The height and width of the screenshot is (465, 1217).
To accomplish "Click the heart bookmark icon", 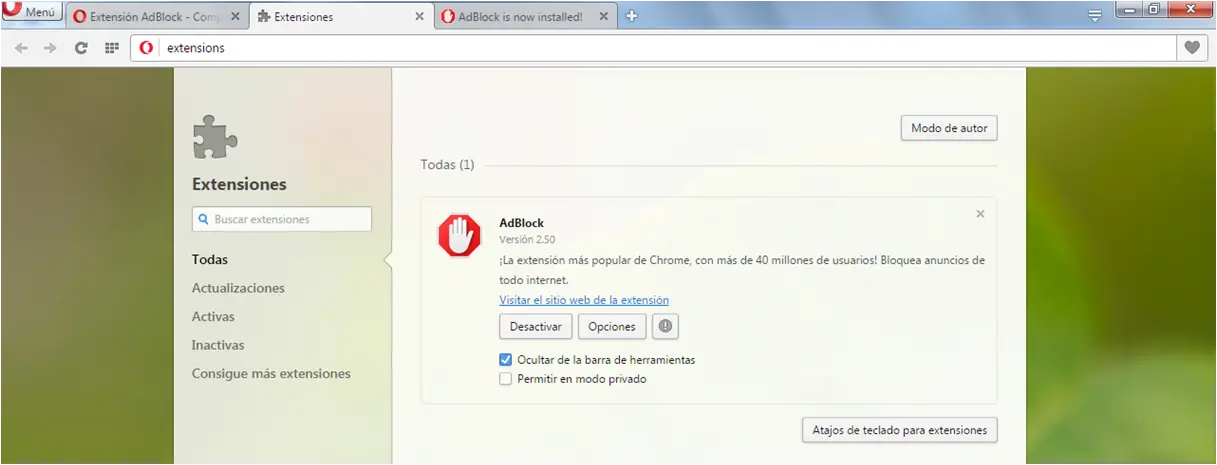I will click(x=1192, y=47).
